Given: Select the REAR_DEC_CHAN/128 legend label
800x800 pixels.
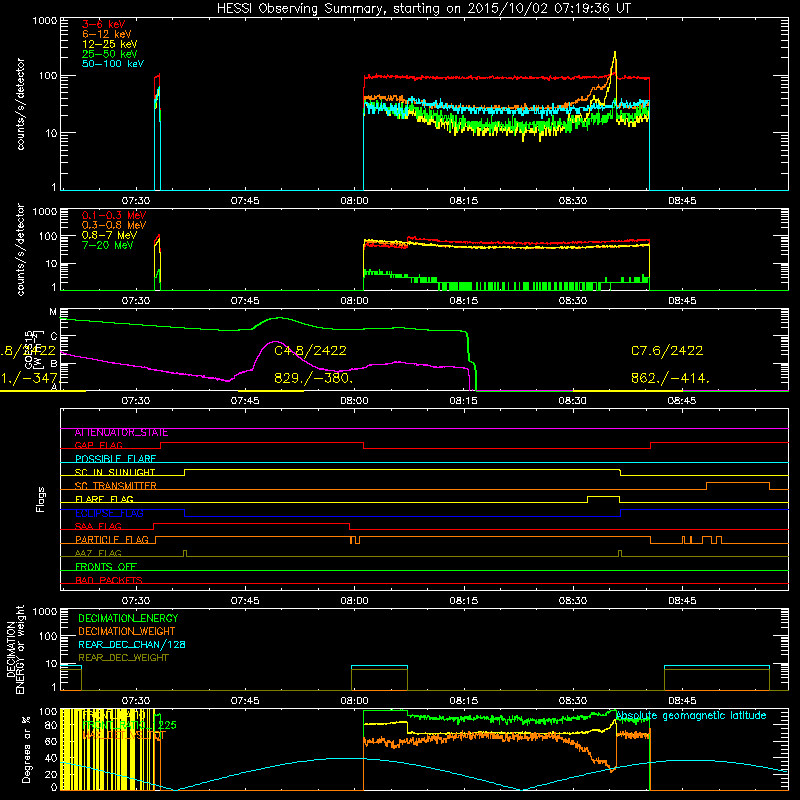Looking at the screenshot, I should pyautogui.click(x=132, y=644).
